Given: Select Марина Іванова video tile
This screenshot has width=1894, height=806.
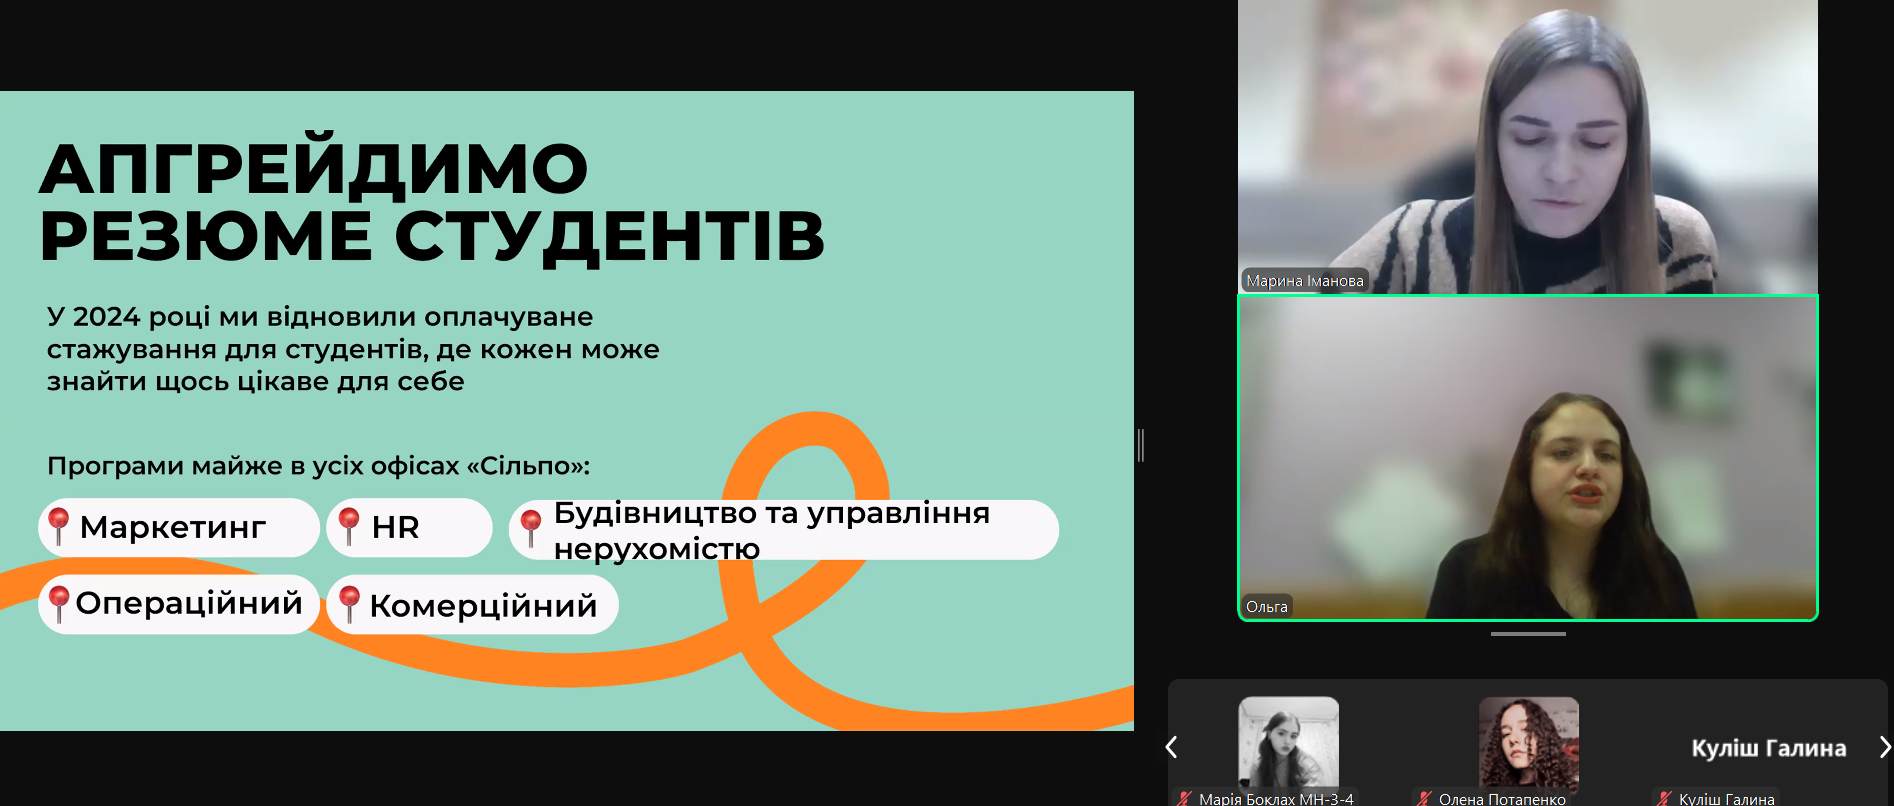Looking at the screenshot, I should [x=1527, y=146].
